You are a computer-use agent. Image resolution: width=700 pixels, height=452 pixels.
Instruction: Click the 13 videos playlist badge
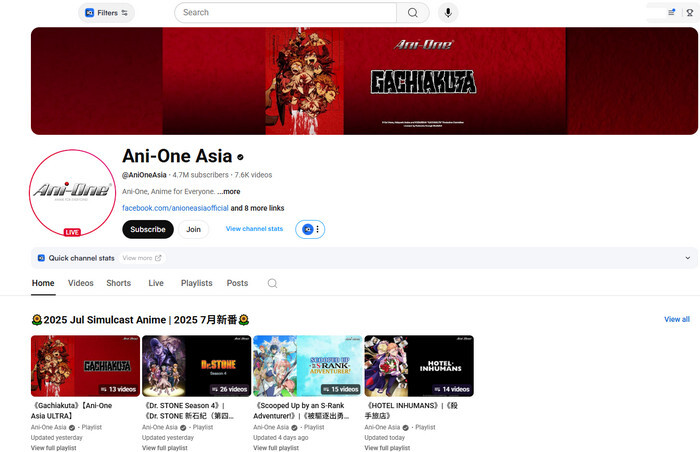pos(118,389)
